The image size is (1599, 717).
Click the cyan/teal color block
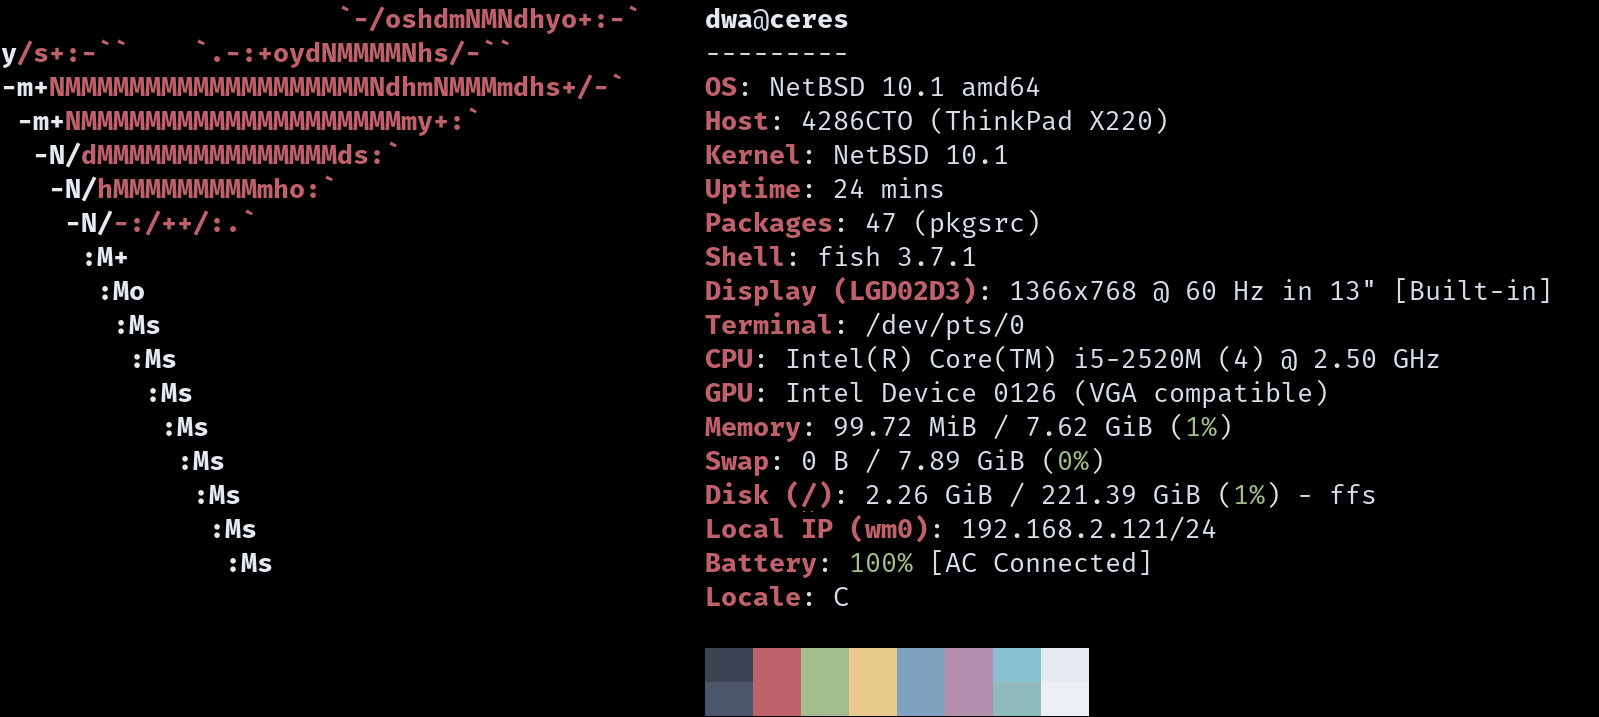click(1017, 682)
